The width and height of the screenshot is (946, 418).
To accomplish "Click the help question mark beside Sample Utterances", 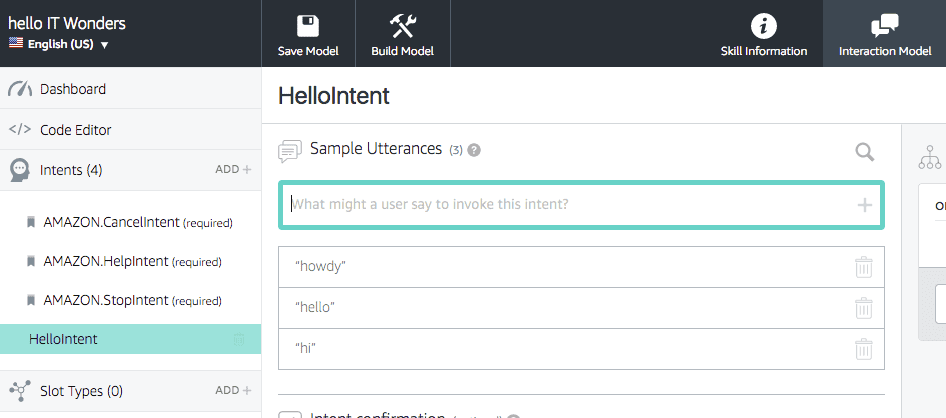I will [474, 150].
